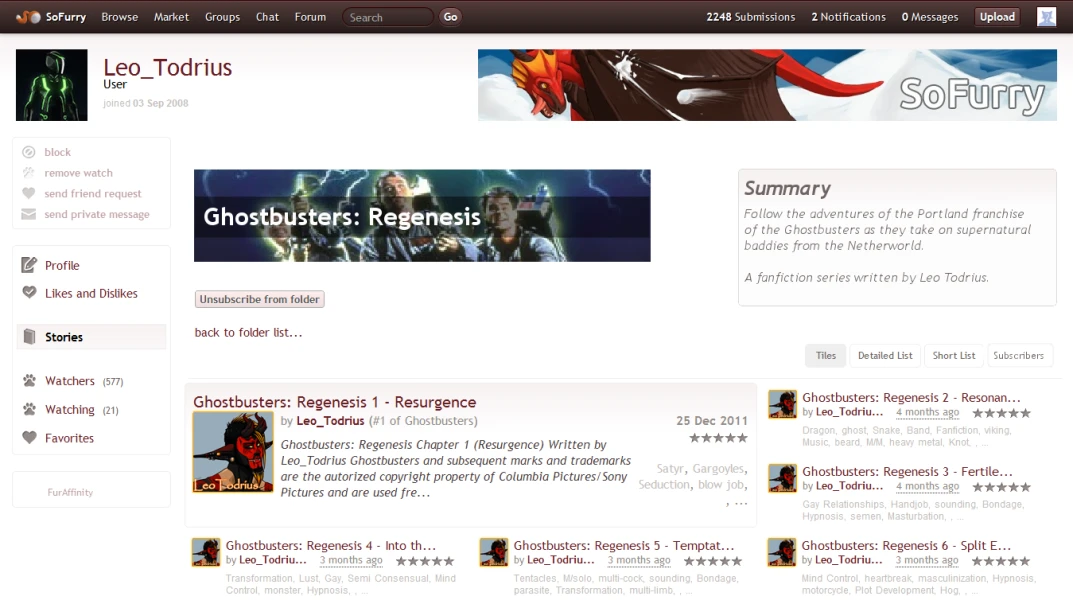
Task: Click the Satyr tag on Regenesis 1
Action: coord(670,469)
